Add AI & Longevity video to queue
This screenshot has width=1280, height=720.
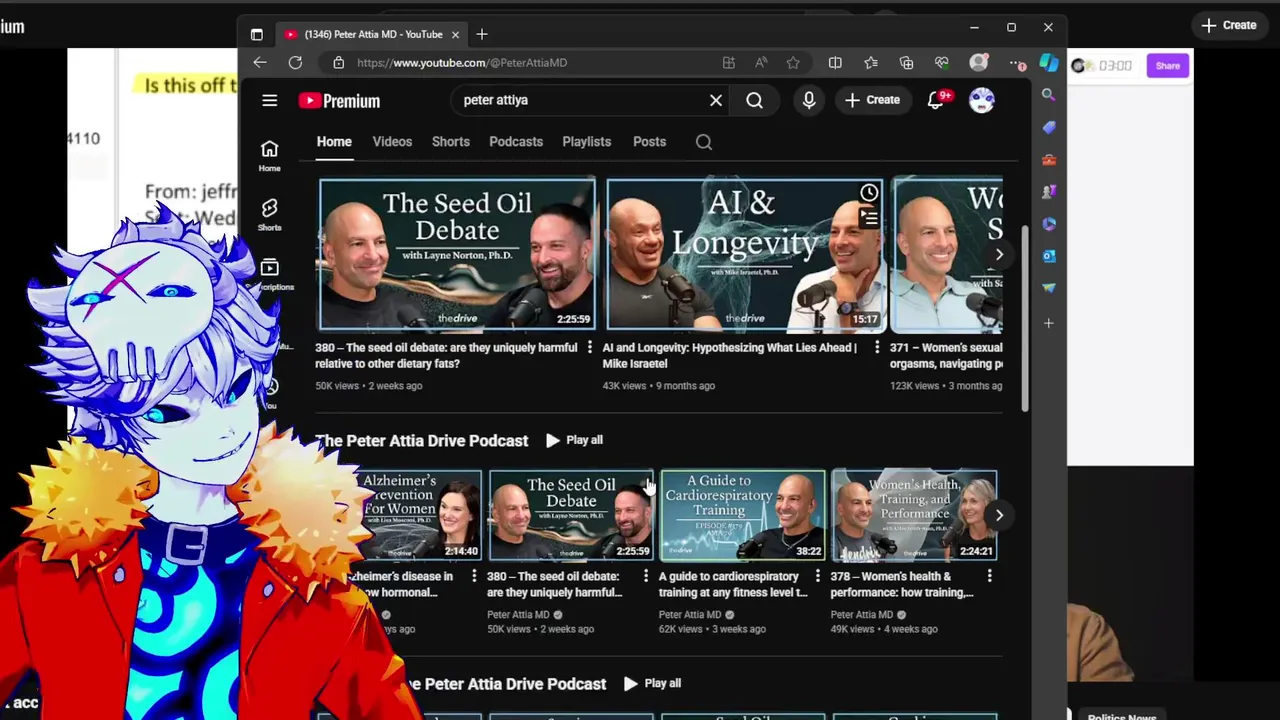coord(869,217)
